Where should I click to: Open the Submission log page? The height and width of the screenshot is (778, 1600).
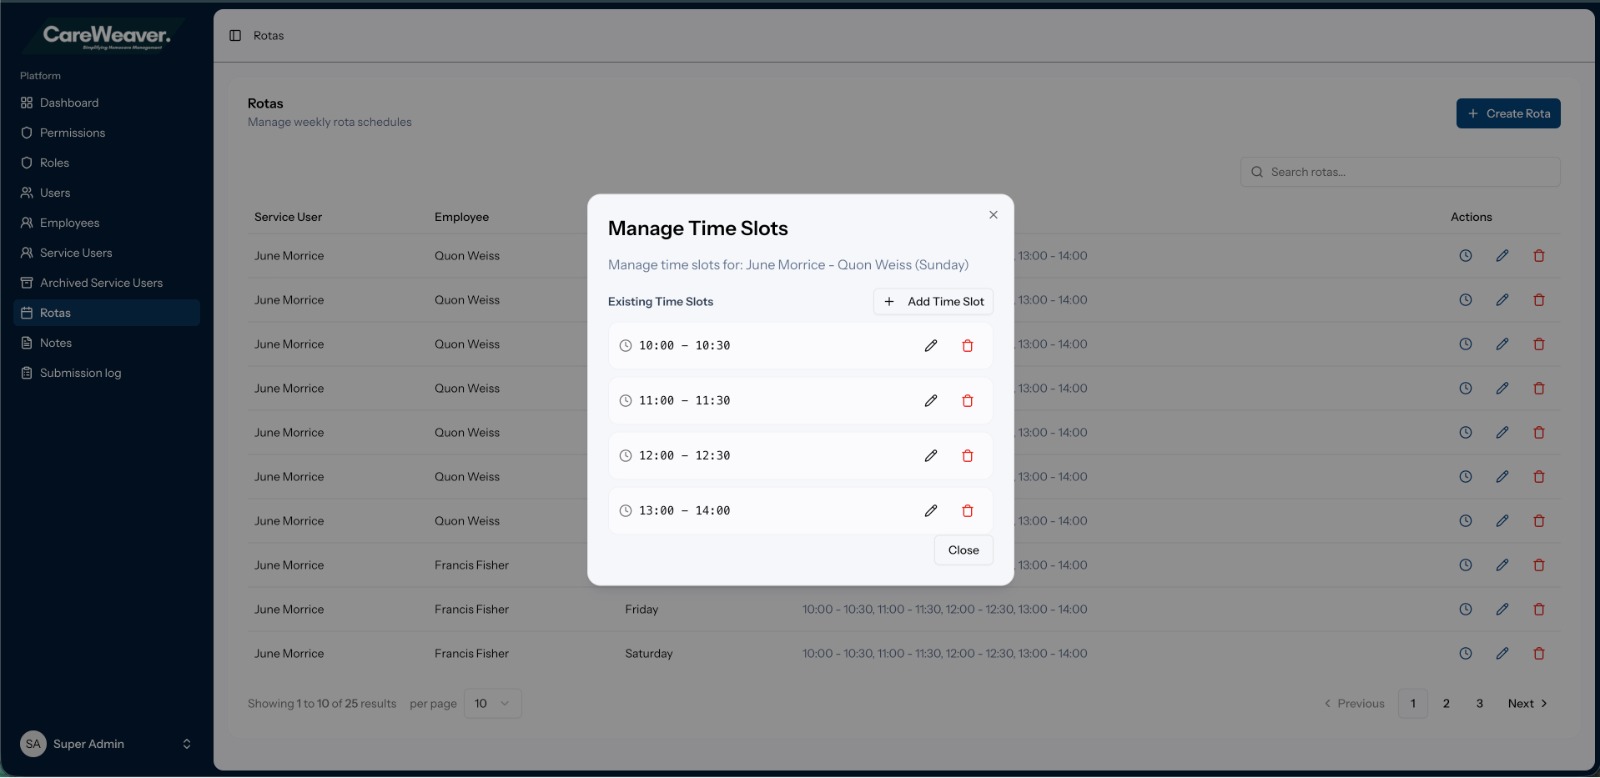[x=80, y=373]
